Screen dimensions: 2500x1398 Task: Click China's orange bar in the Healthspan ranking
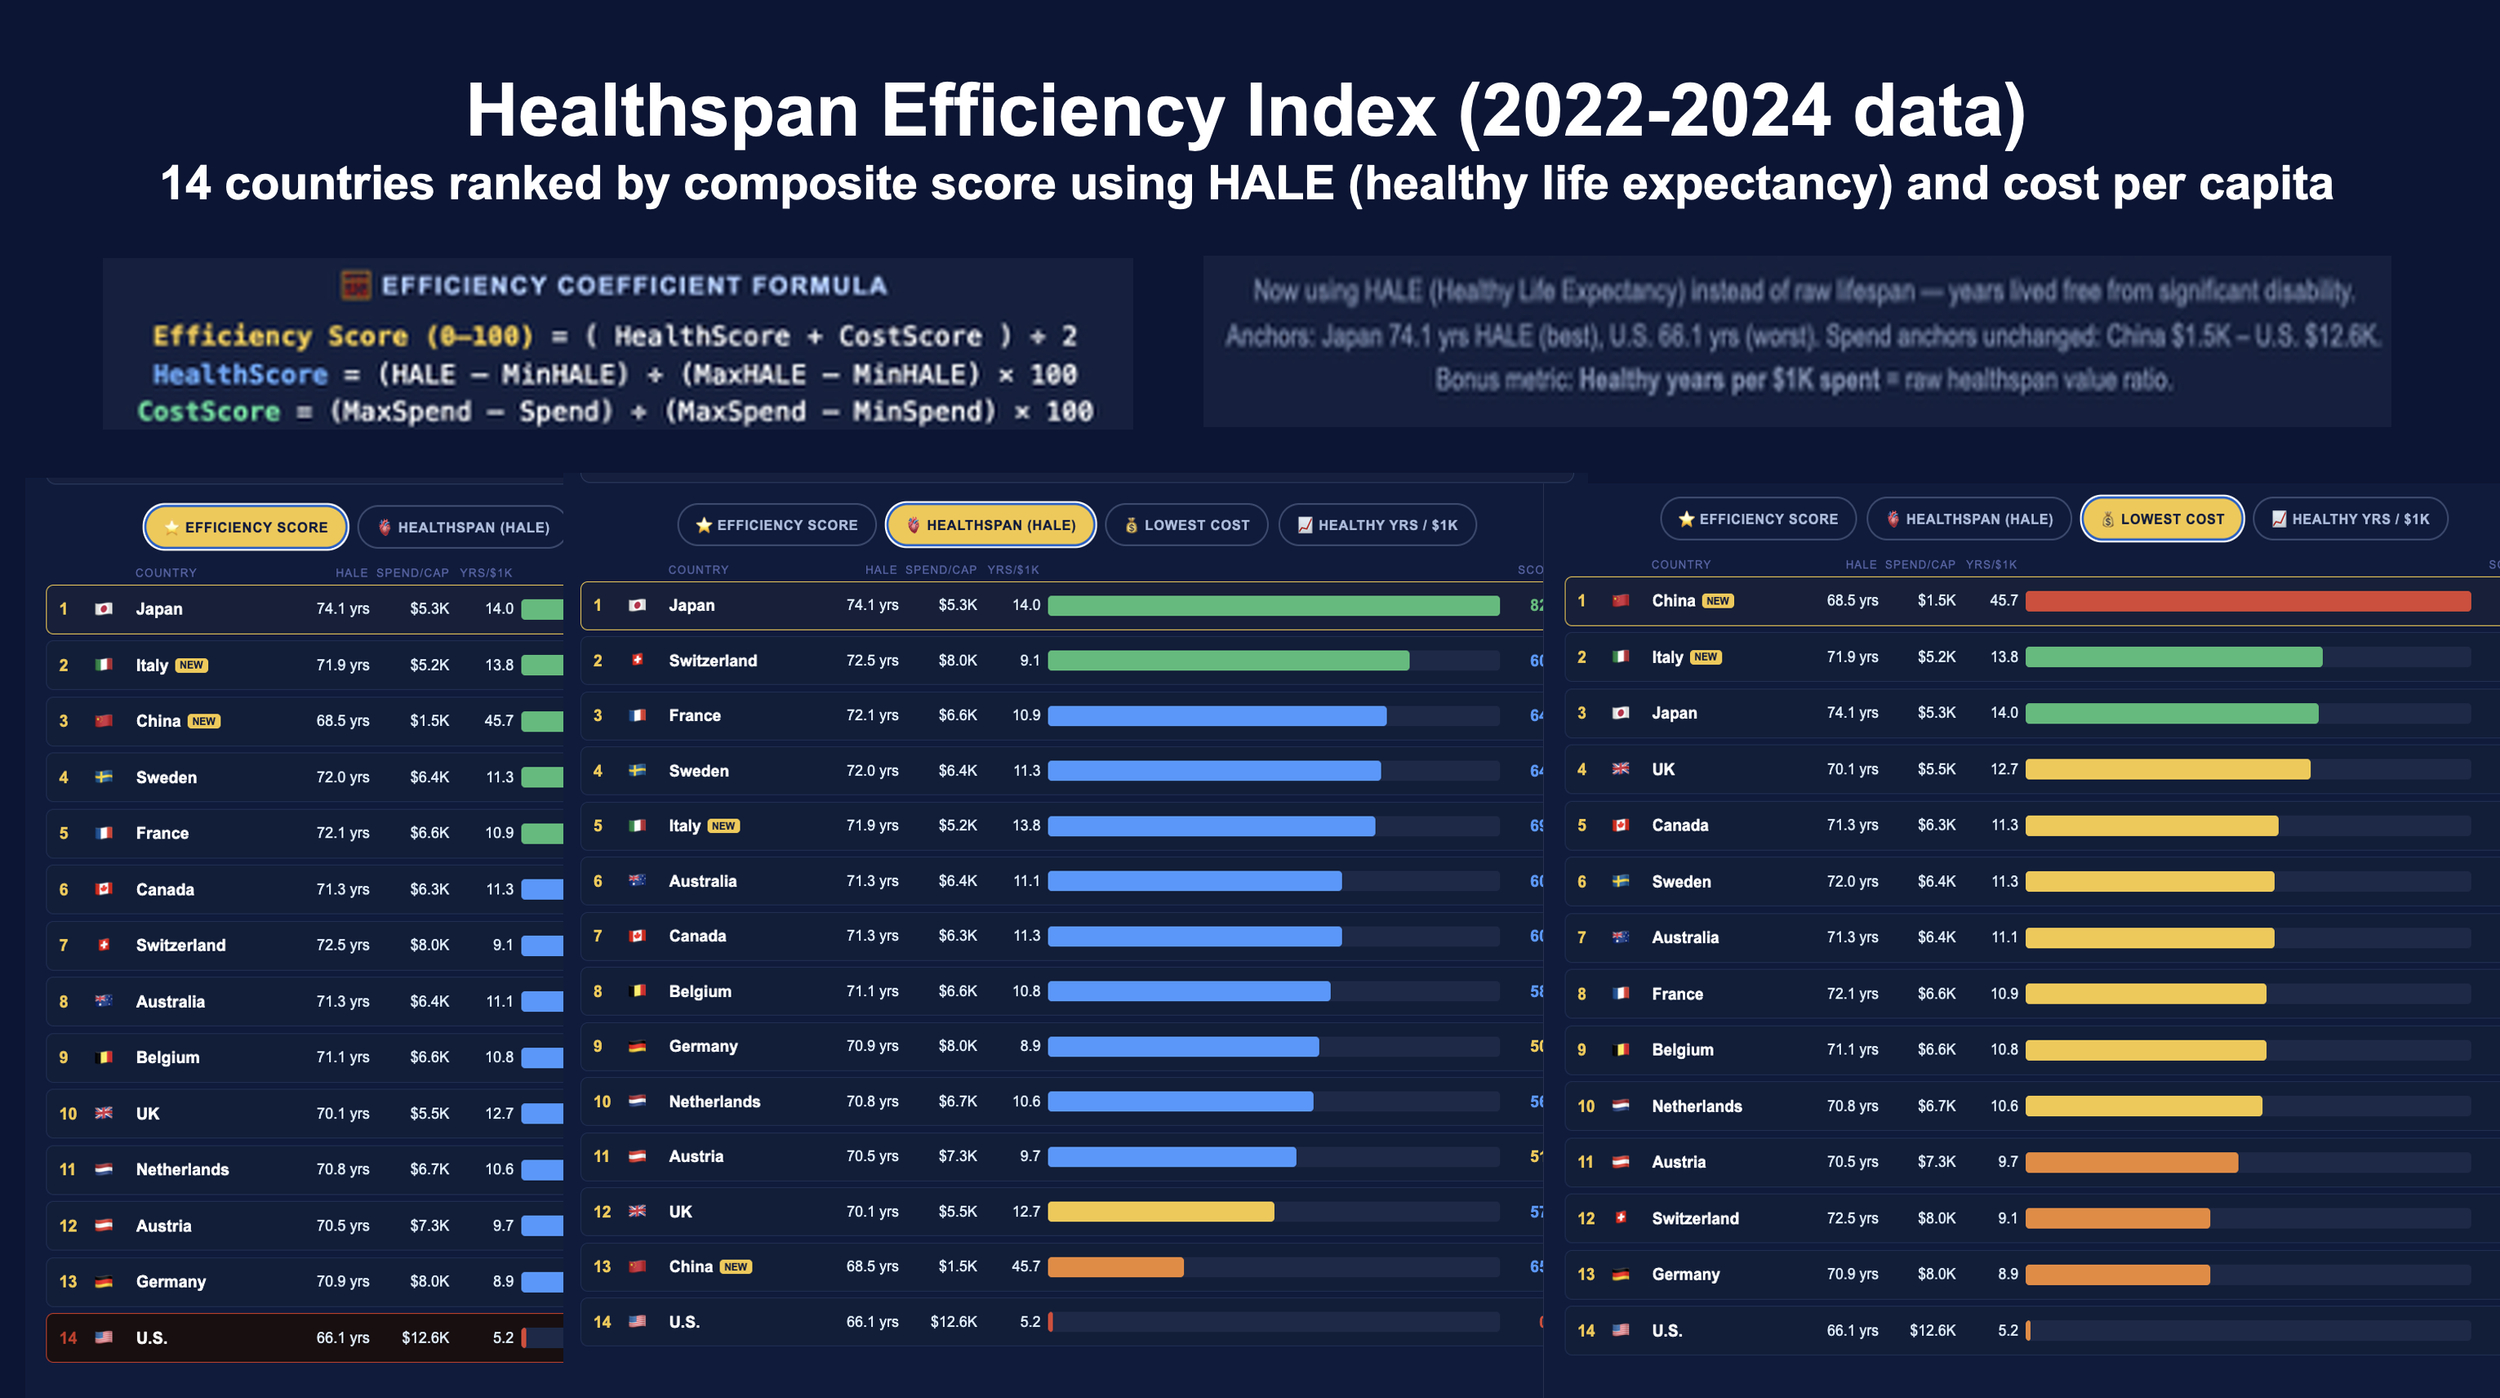click(x=1116, y=1267)
